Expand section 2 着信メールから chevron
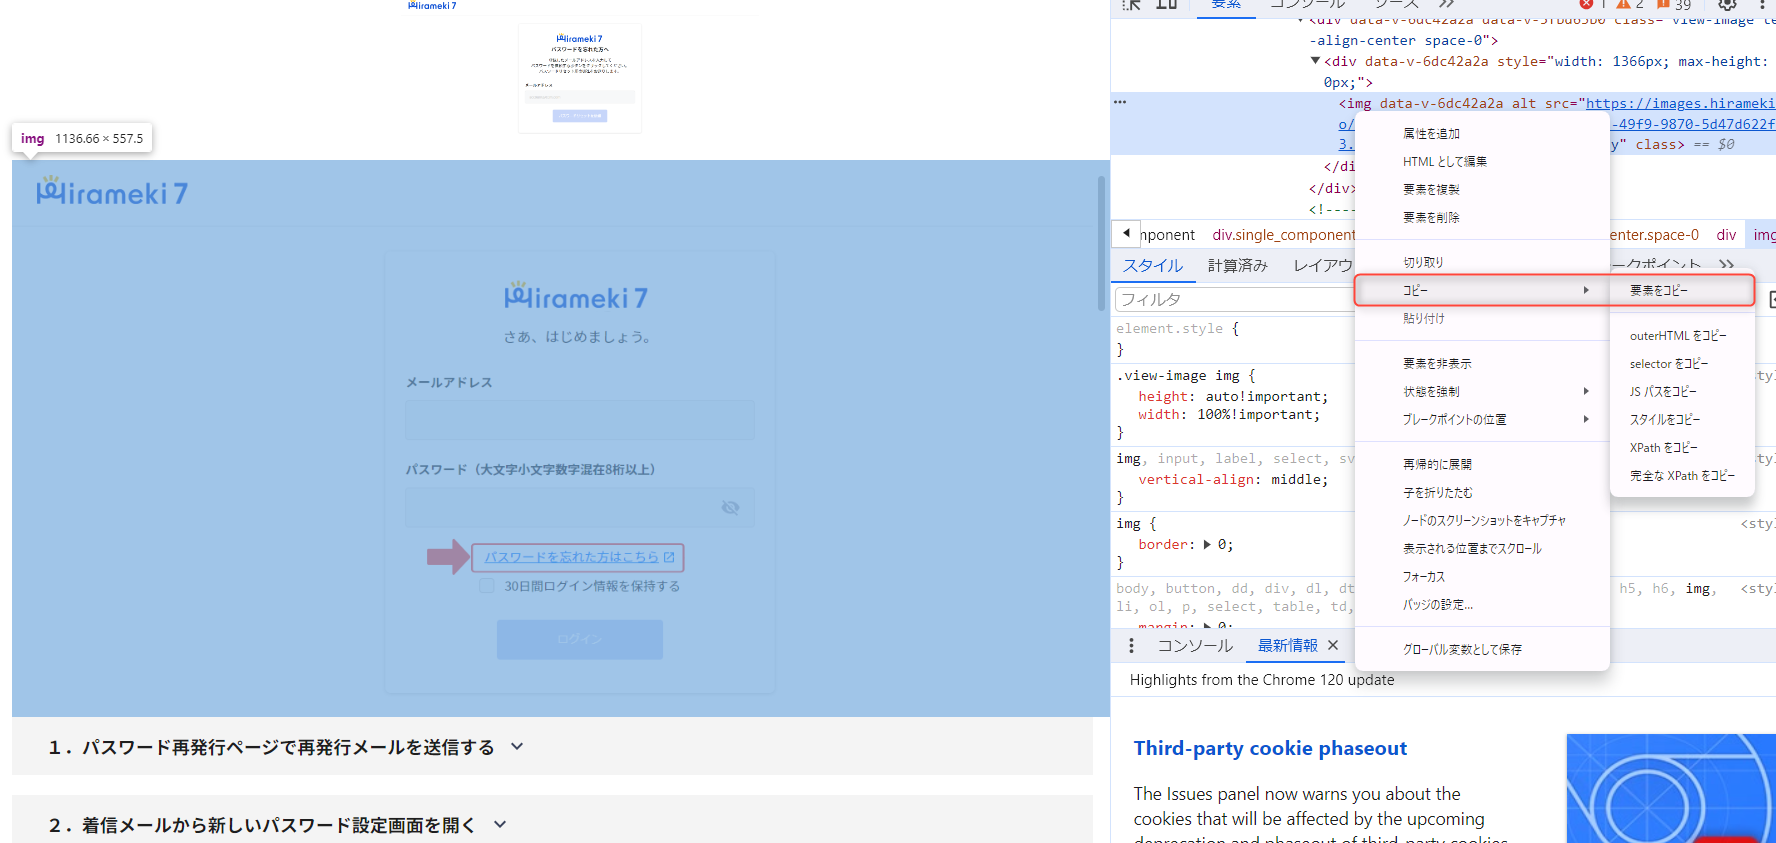1776x843 pixels. [500, 824]
